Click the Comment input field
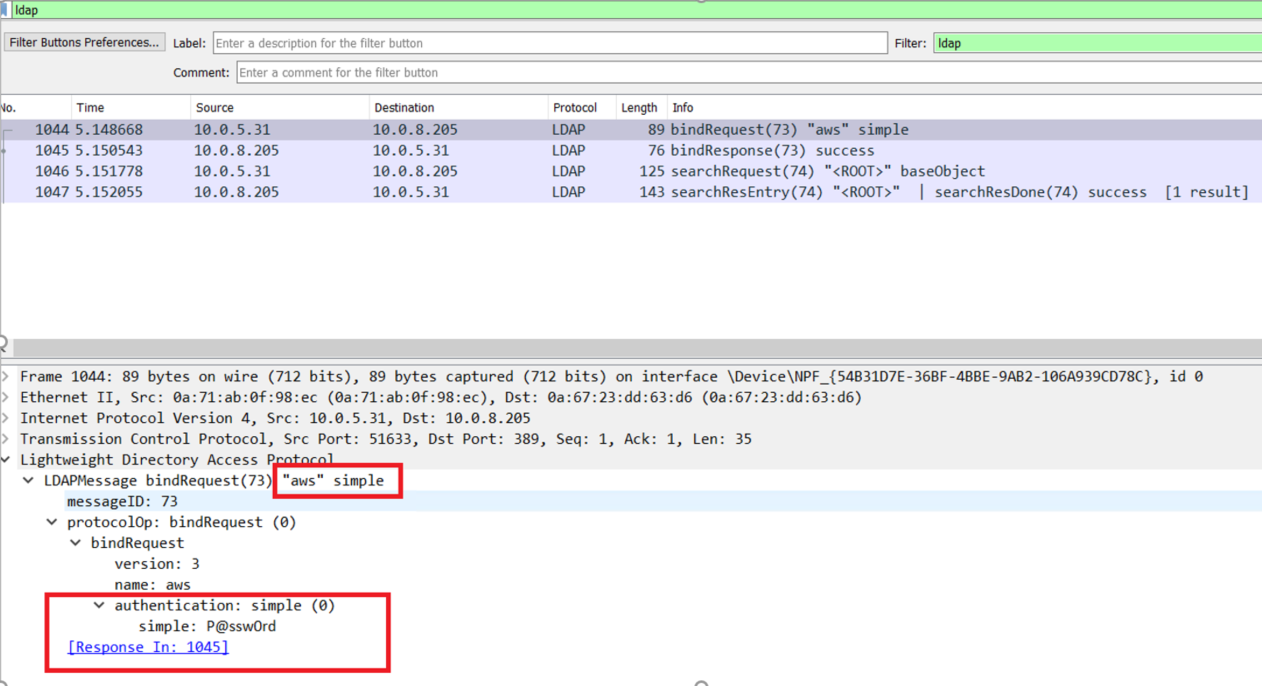Screen dimensions: 1262x686 (x=748, y=72)
